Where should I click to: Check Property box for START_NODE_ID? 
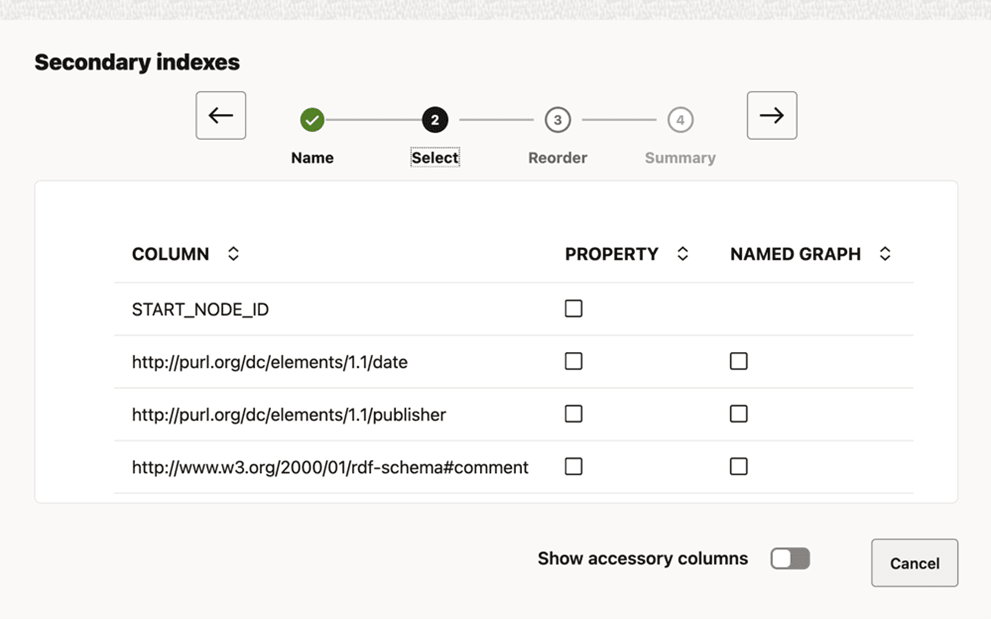tap(573, 309)
